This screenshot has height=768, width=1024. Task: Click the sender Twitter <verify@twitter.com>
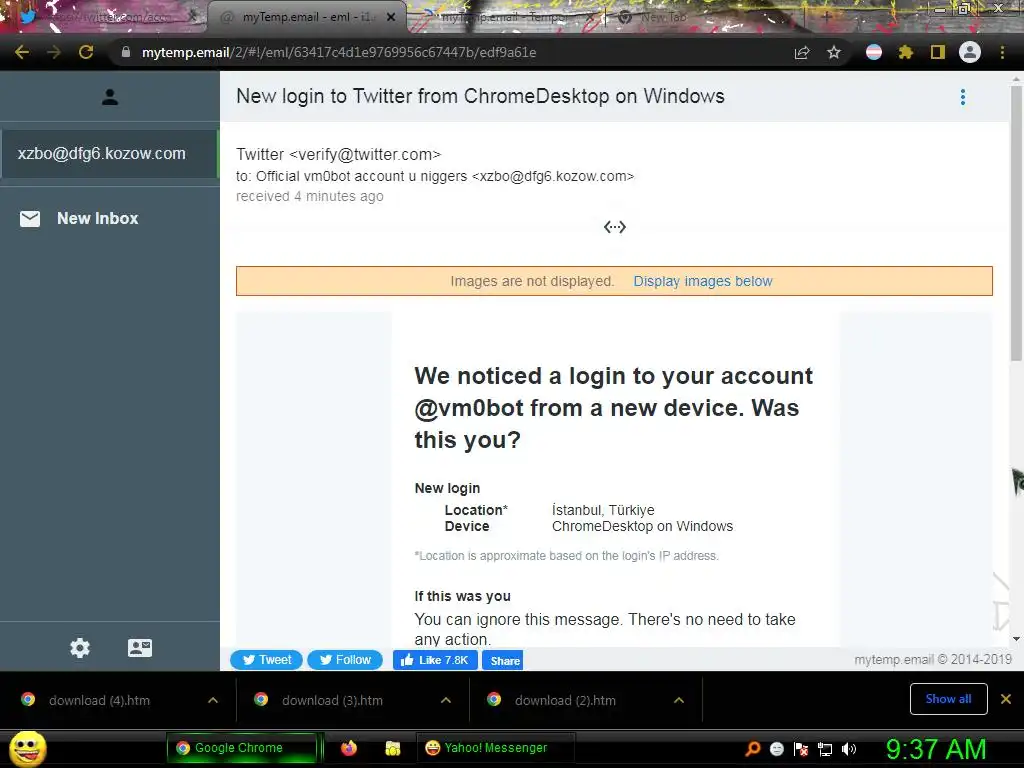coord(338,155)
